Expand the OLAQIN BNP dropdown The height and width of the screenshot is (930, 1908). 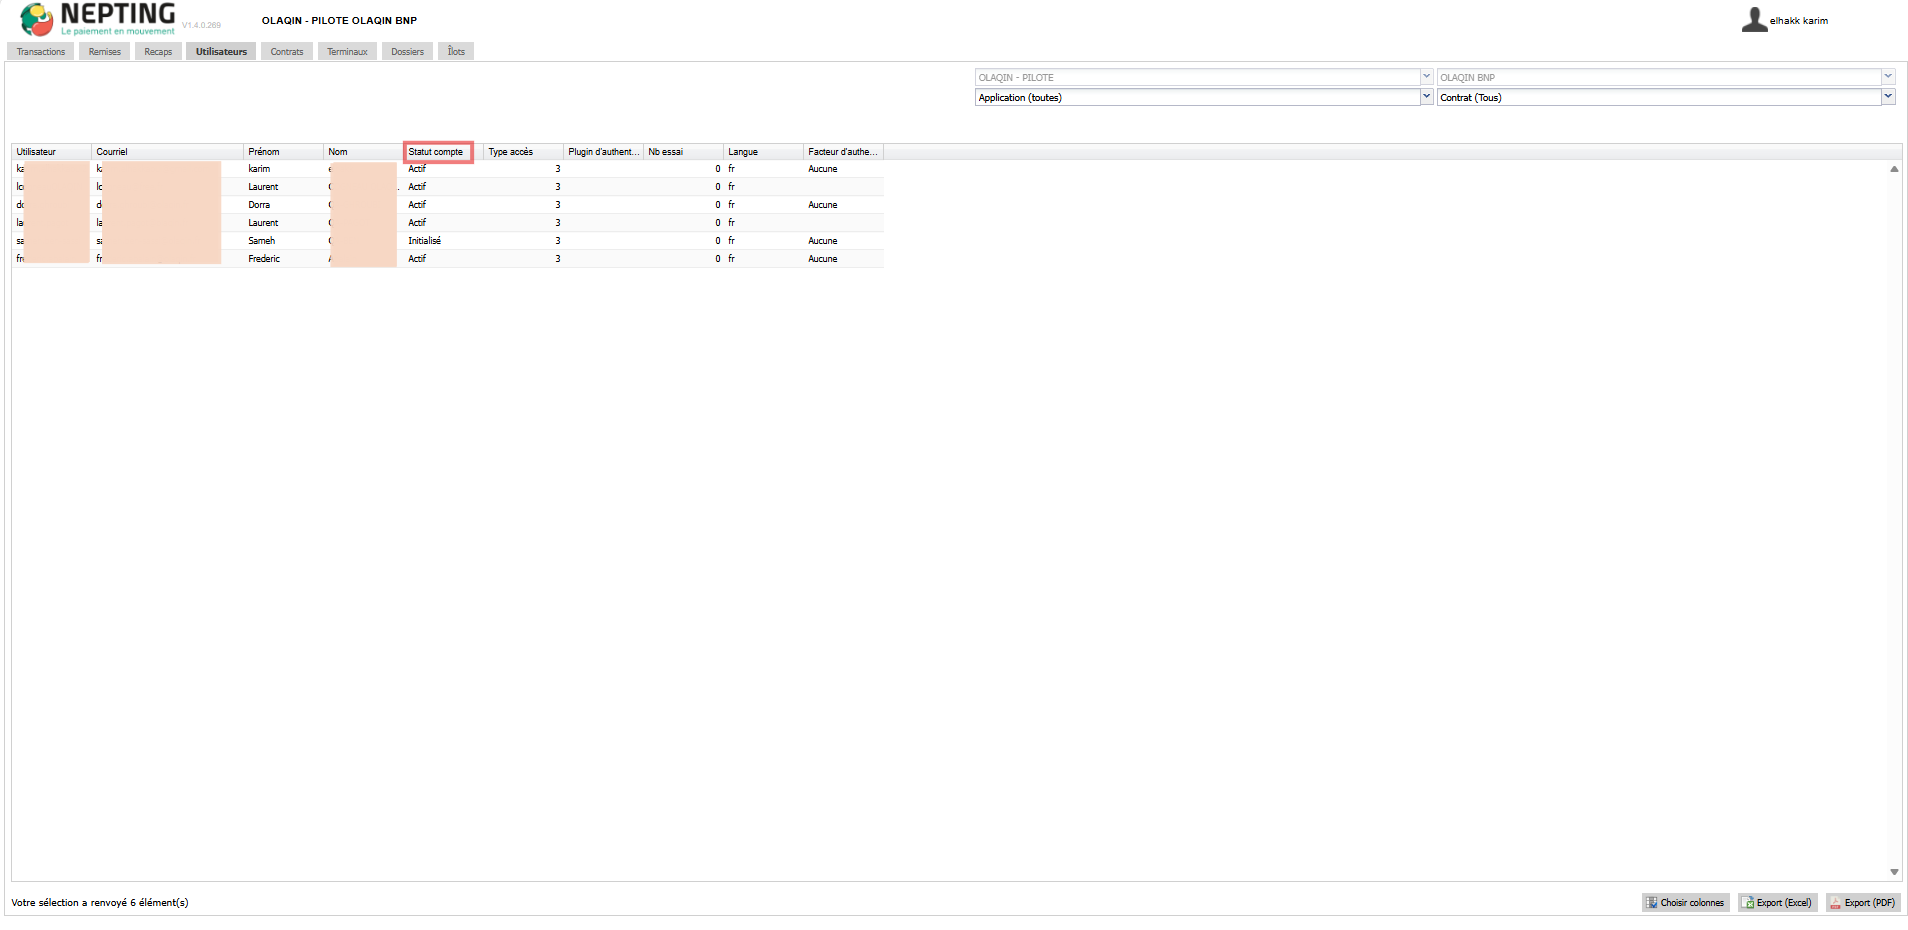pyautogui.click(x=1888, y=77)
